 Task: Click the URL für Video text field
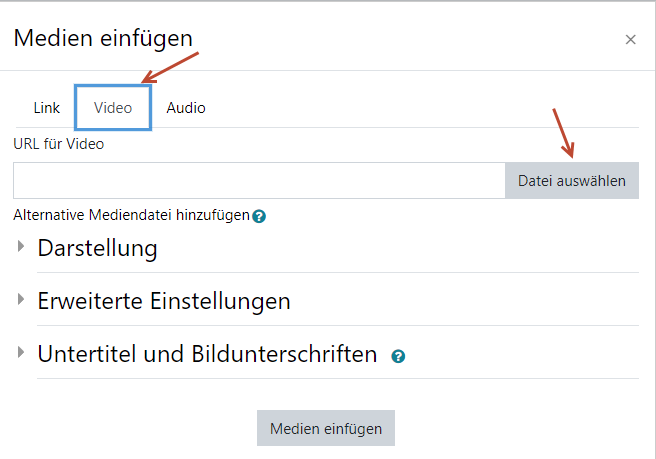pos(259,181)
